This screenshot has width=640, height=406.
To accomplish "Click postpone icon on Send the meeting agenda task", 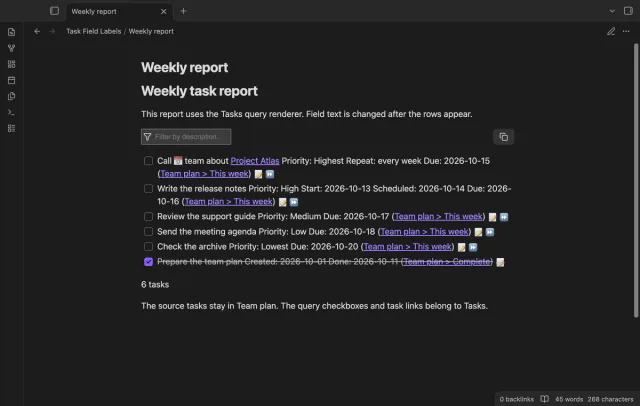I will coord(490,232).
